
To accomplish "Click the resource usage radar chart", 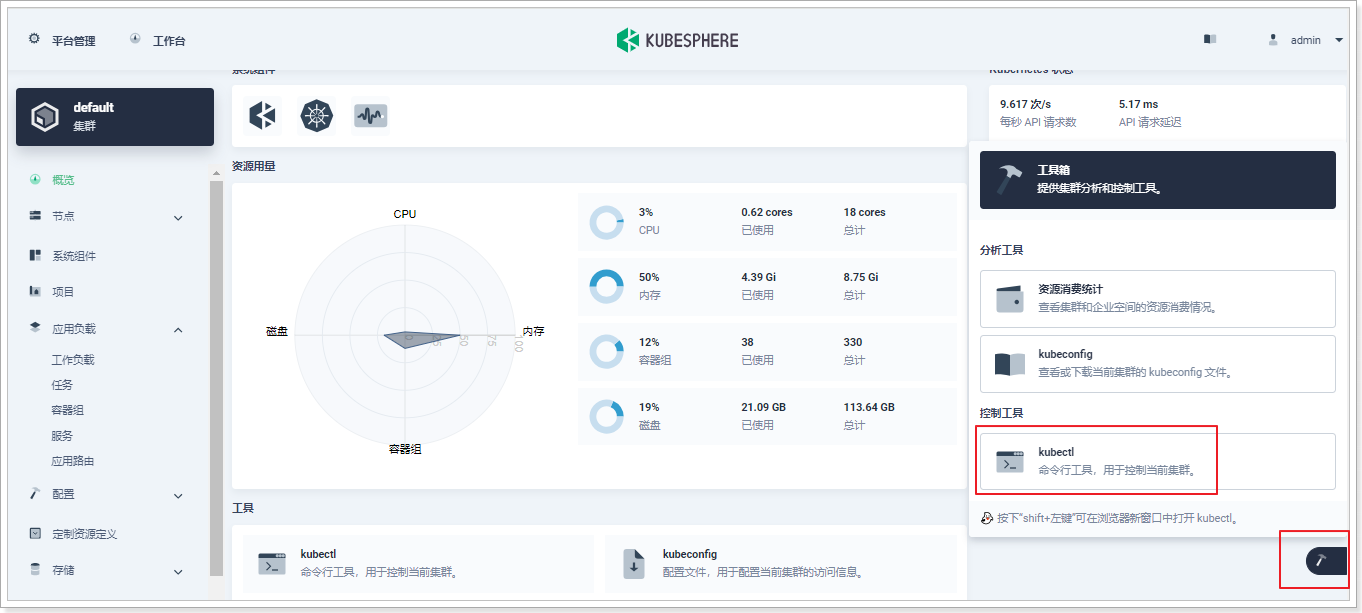I will click(x=405, y=334).
